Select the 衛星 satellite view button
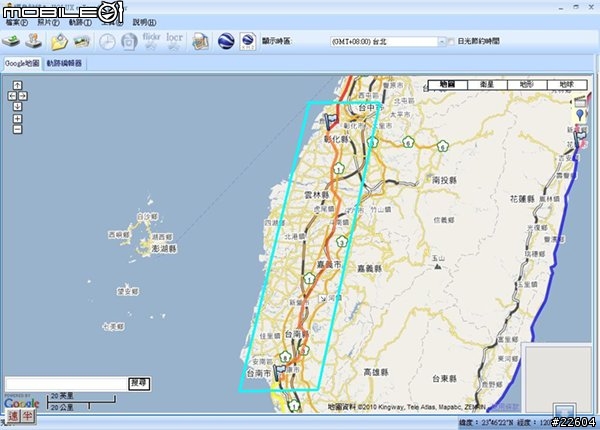Viewport: 600px width, 430px height. pyautogui.click(x=488, y=85)
